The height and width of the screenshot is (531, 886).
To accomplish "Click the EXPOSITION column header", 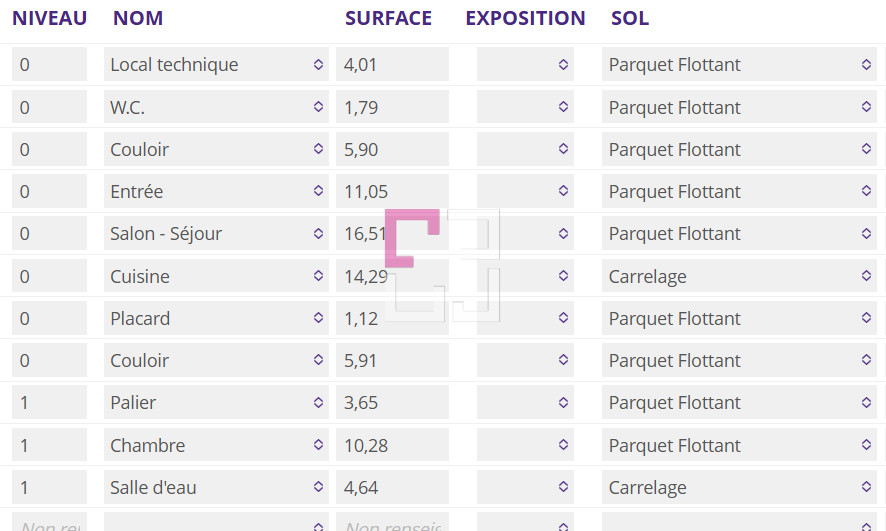I will pyautogui.click(x=525, y=18).
